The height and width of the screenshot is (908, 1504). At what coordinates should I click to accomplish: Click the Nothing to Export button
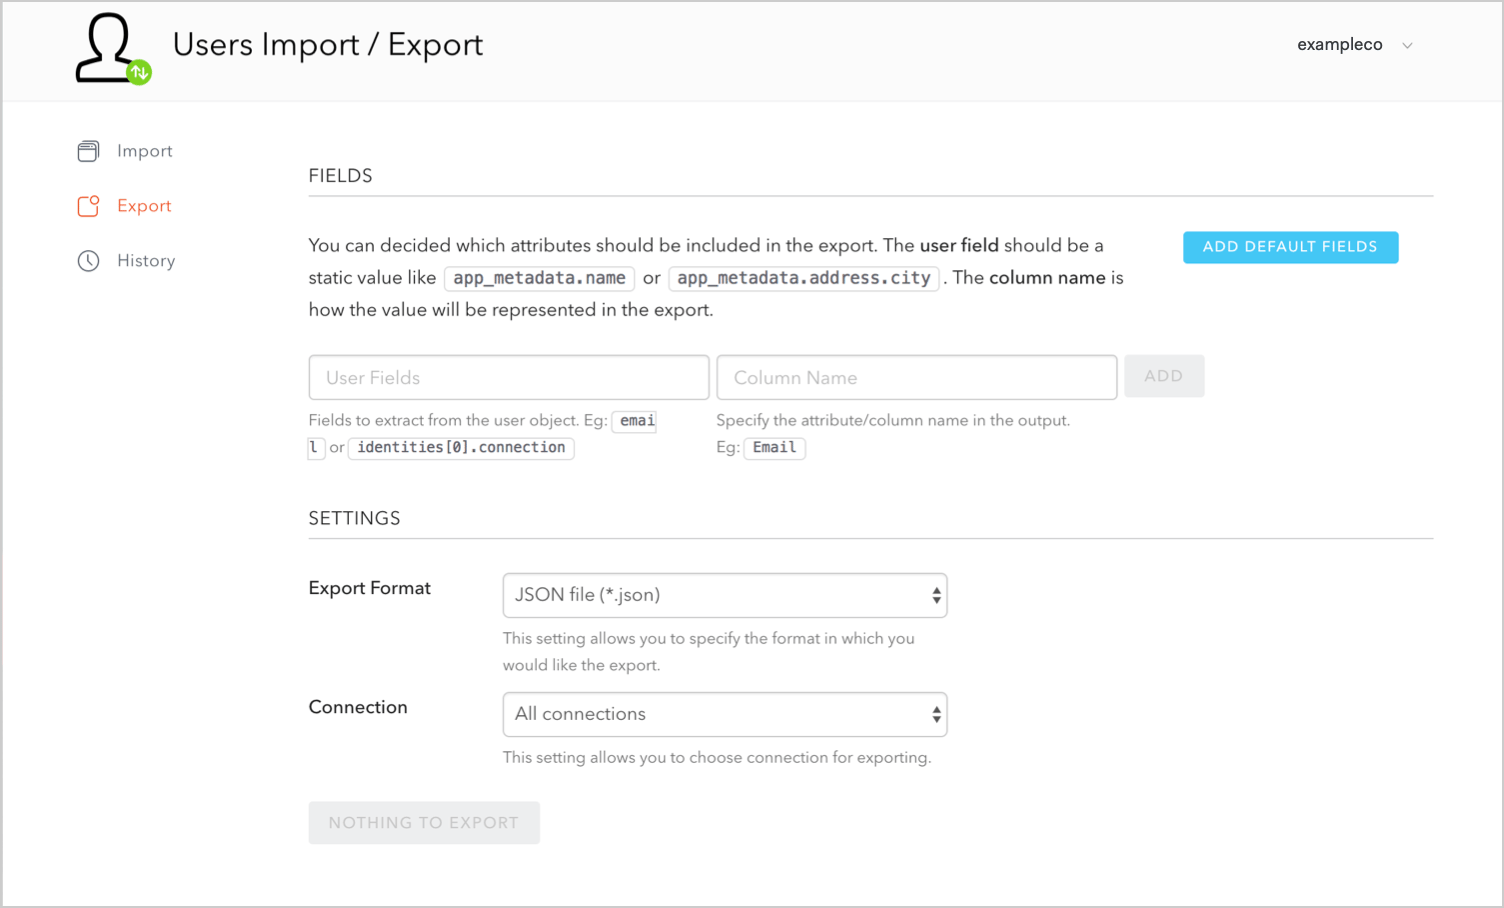coord(424,822)
